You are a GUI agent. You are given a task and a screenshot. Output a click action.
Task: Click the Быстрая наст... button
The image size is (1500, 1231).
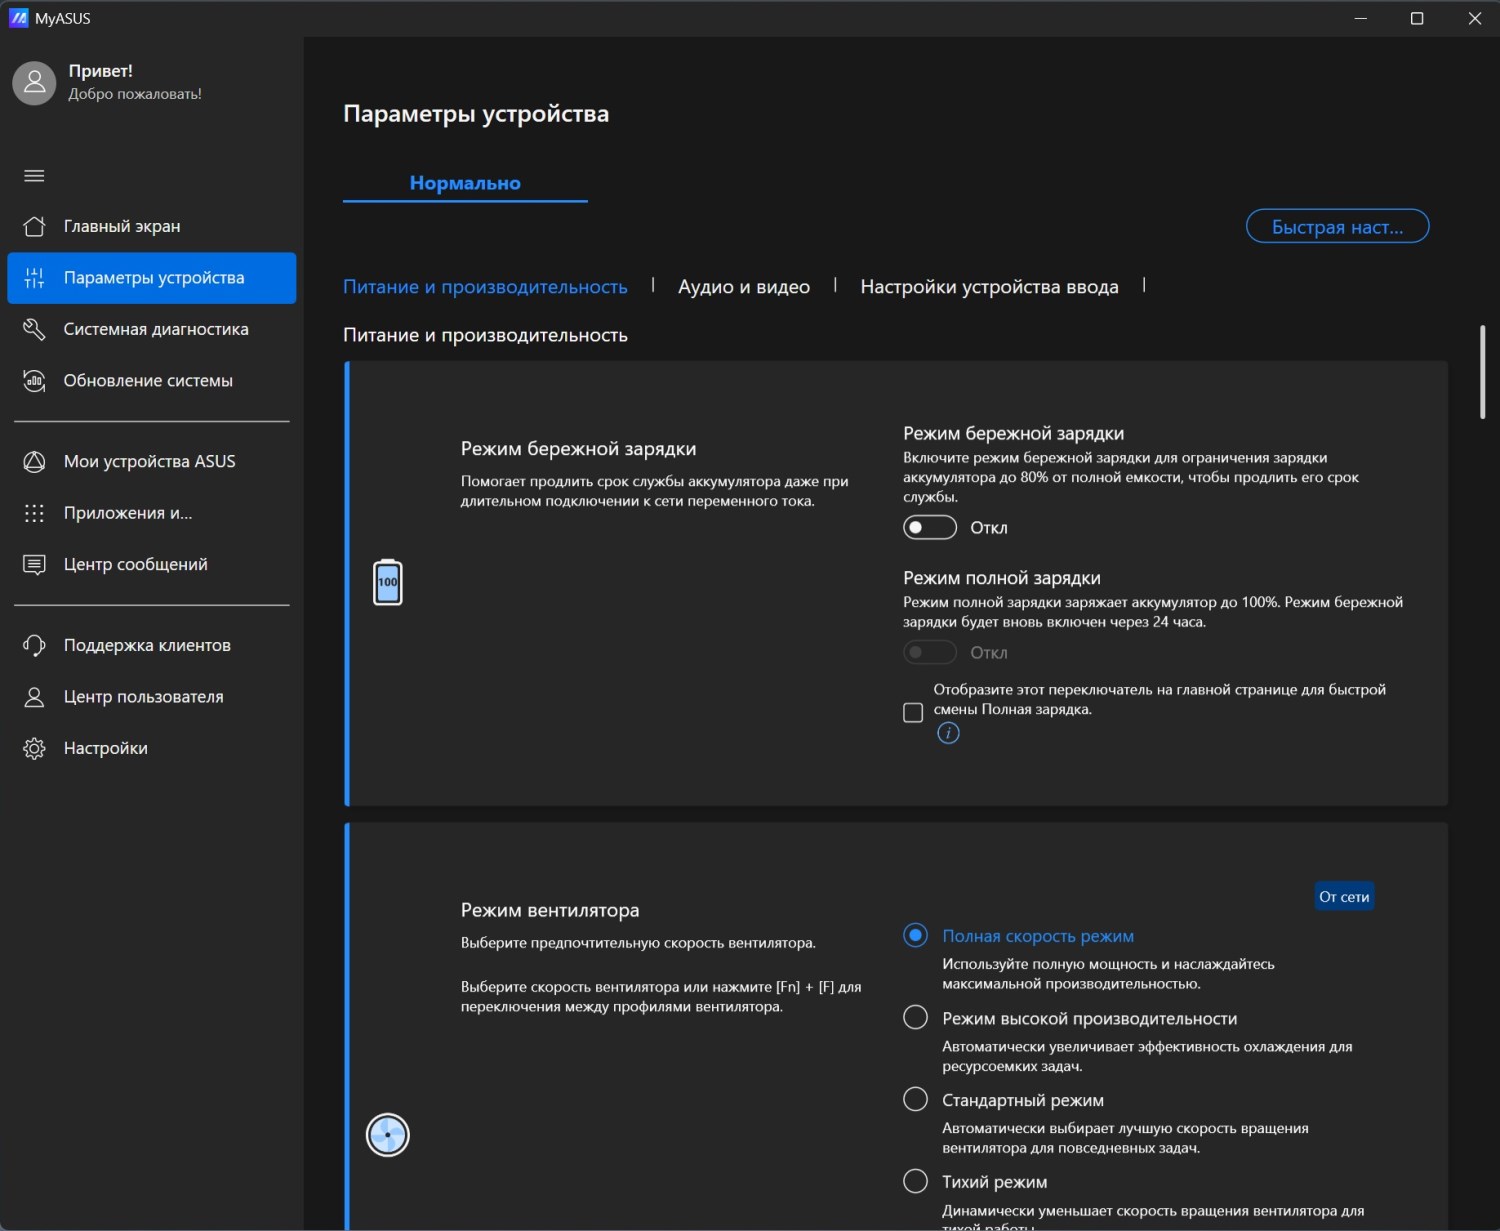tap(1336, 227)
